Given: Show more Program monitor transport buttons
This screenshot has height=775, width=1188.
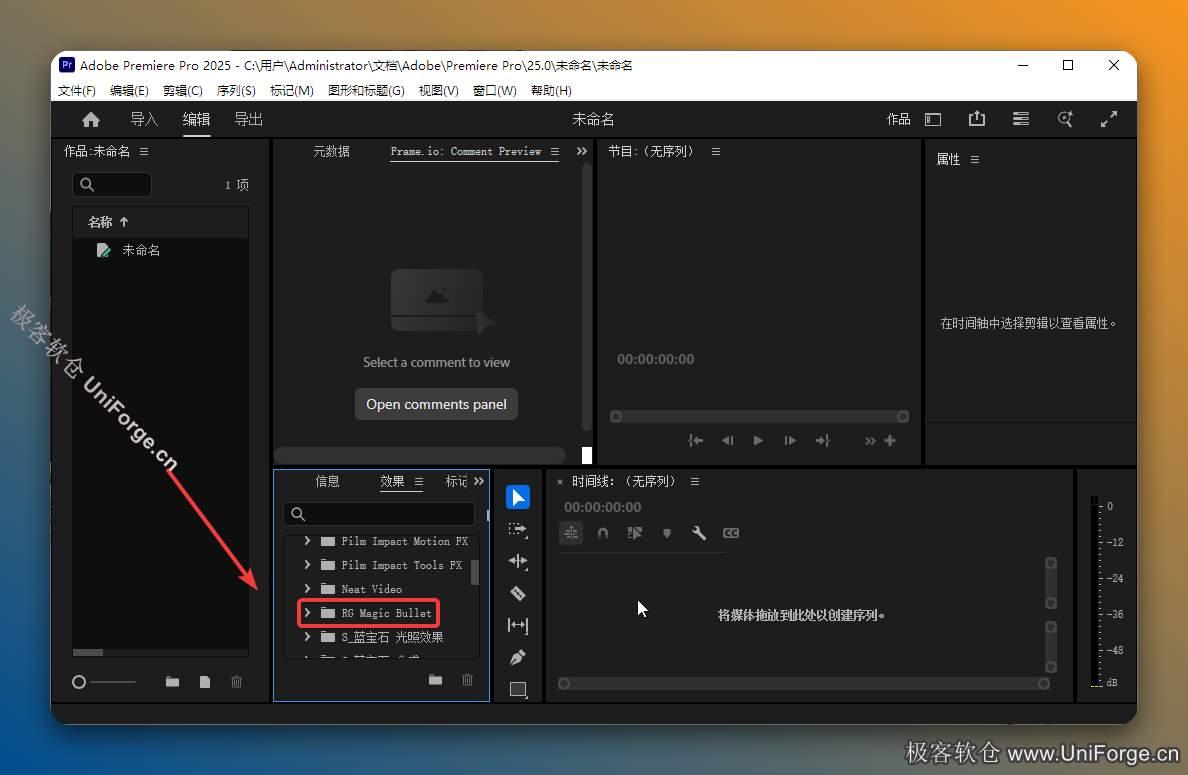Looking at the screenshot, I should (x=870, y=441).
